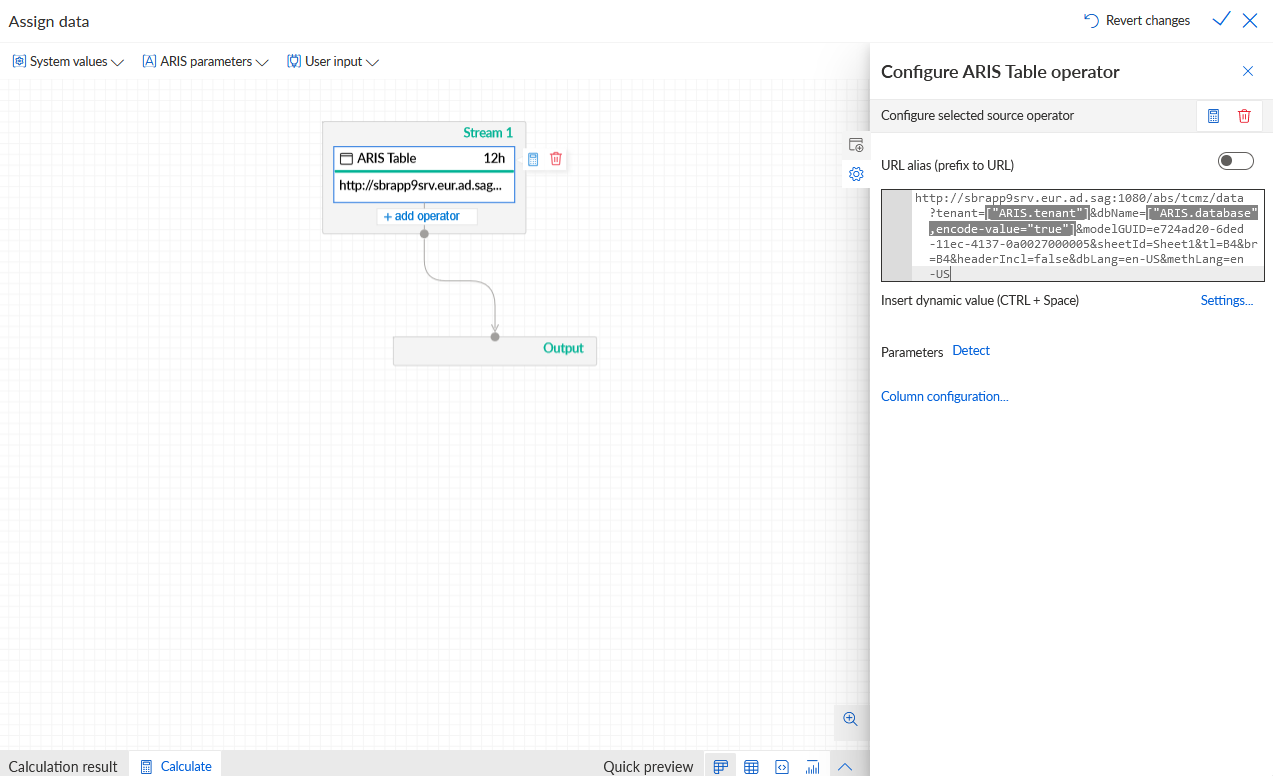Click the Calculation result label
The width and height of the screenshot is (1273, 776).
pos(63,766)
